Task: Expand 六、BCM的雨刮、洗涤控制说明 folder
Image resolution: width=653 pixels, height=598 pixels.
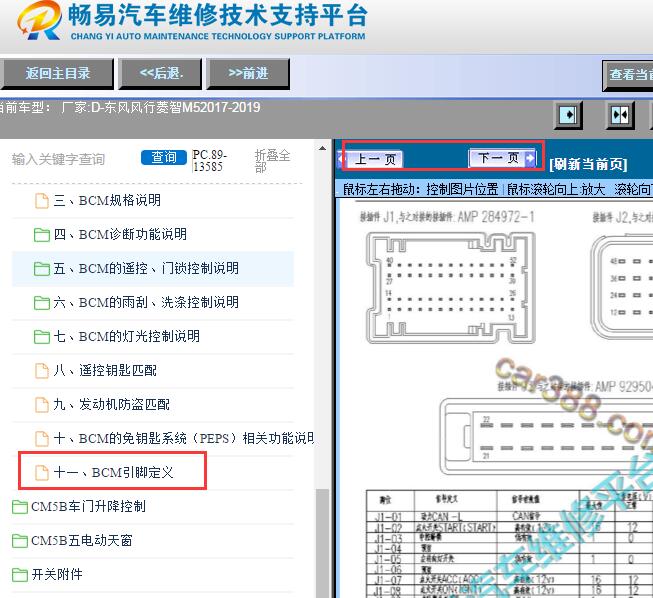Action: (146, 302)
